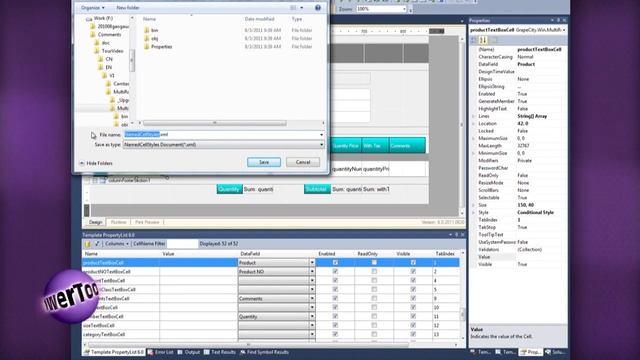This screenshot has height=360, width=640.
Task: Select the sizeTextBoxCell row name
Action: coord(99,326)
